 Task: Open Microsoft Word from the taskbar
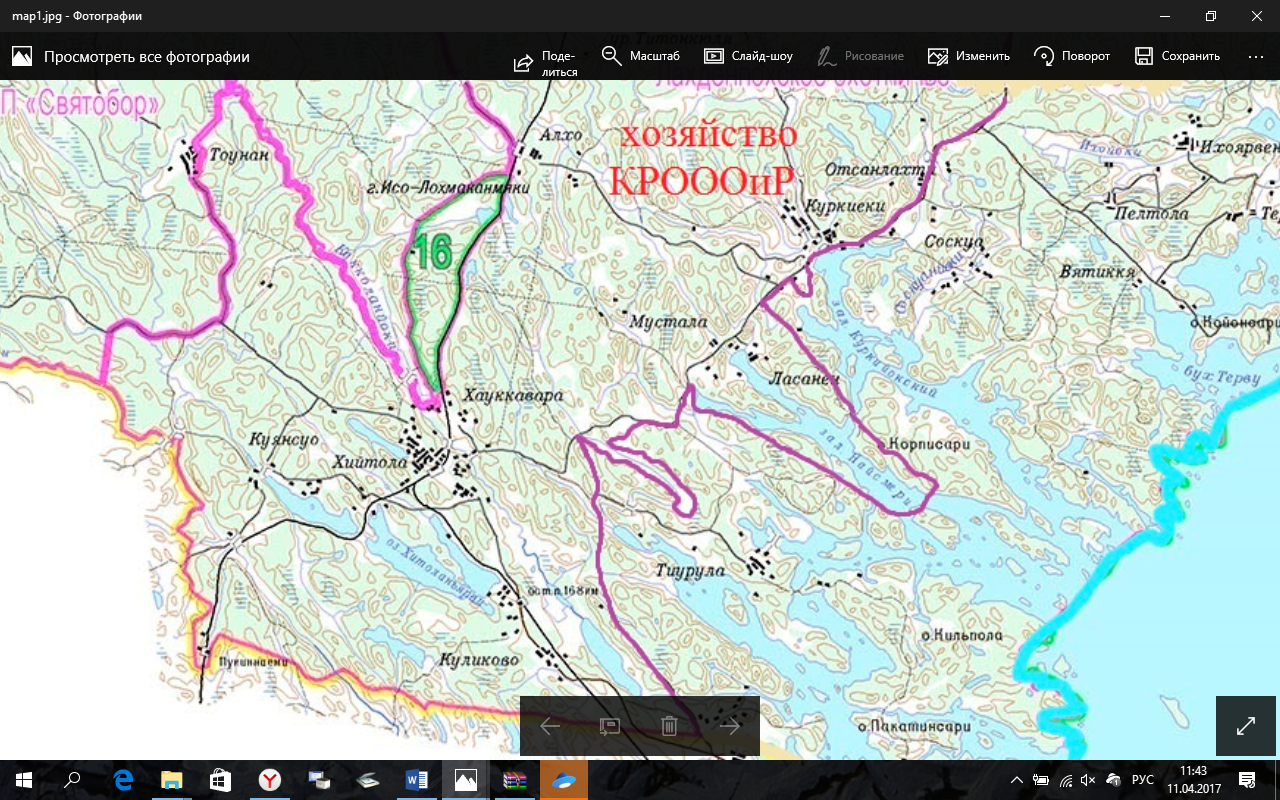tap(417, 780)
